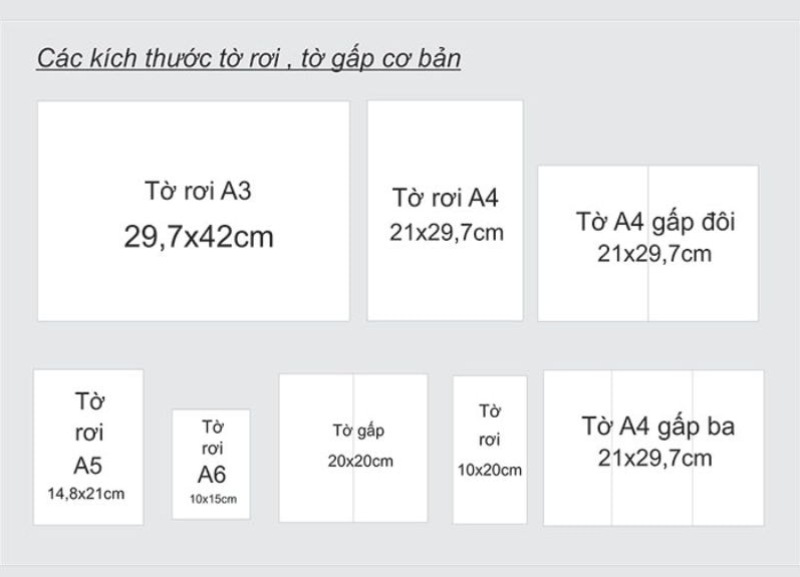
Task: Select the Tờ A4 gấp đôi label
Action: point(655,221)
